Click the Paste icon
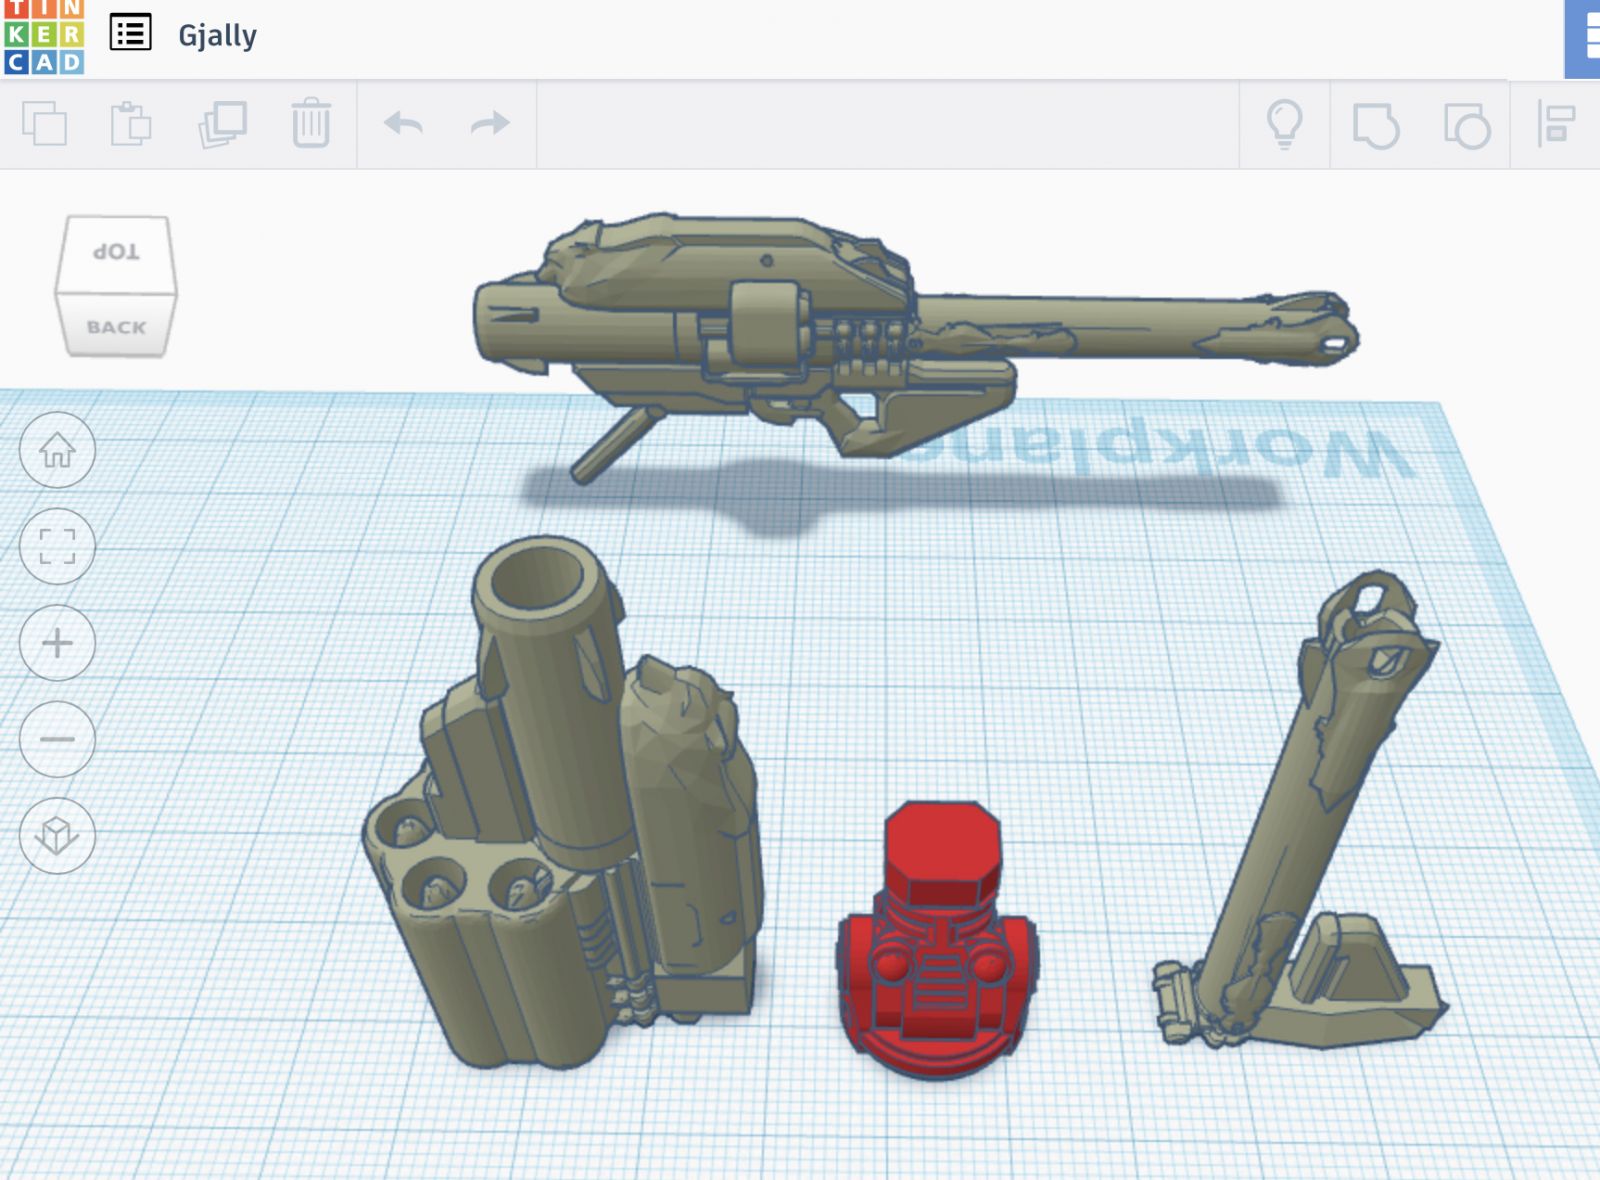Image resolution: width=1600 pixels, height=1180 pixels. 130,124
